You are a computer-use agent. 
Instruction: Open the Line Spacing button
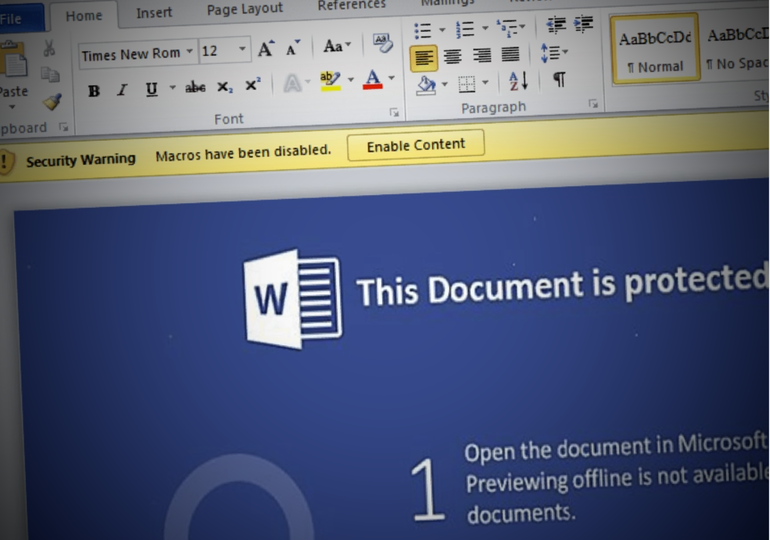tap(554, 53)
